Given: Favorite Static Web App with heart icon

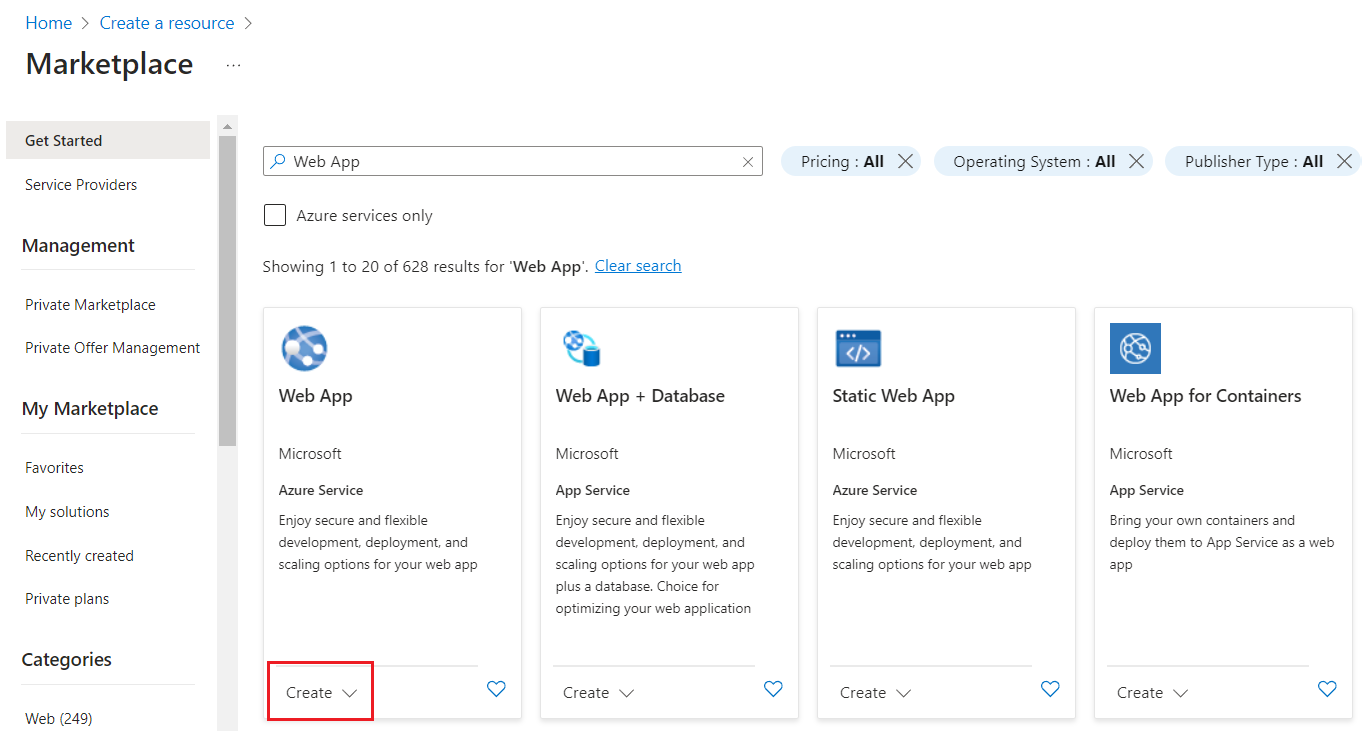Looking at the screenshot, I should coord(1050,689).
